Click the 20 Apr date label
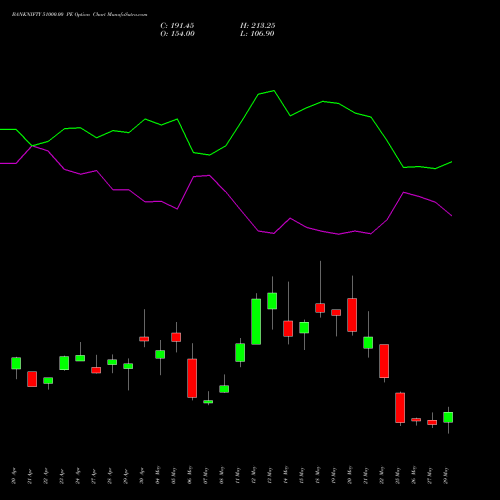 point(14,476)
